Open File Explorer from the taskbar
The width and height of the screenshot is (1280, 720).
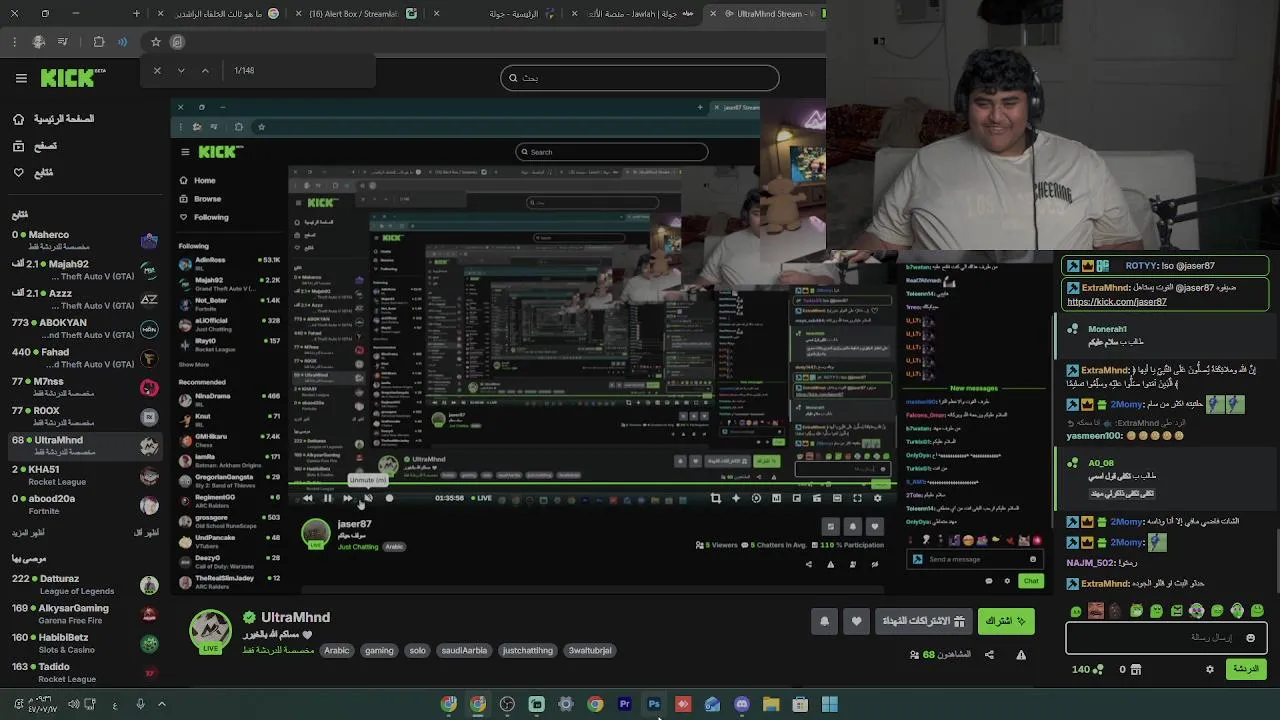click(771, 705)
